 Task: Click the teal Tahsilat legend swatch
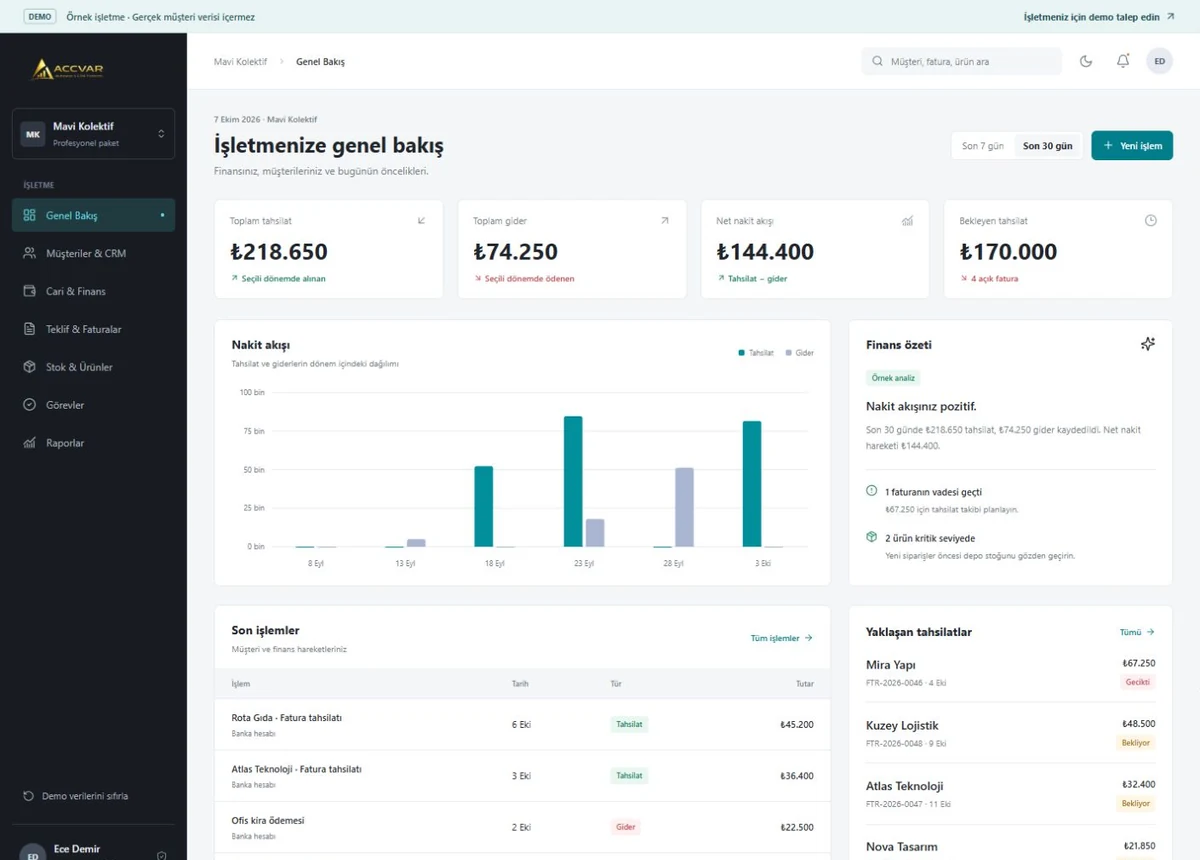741,353
